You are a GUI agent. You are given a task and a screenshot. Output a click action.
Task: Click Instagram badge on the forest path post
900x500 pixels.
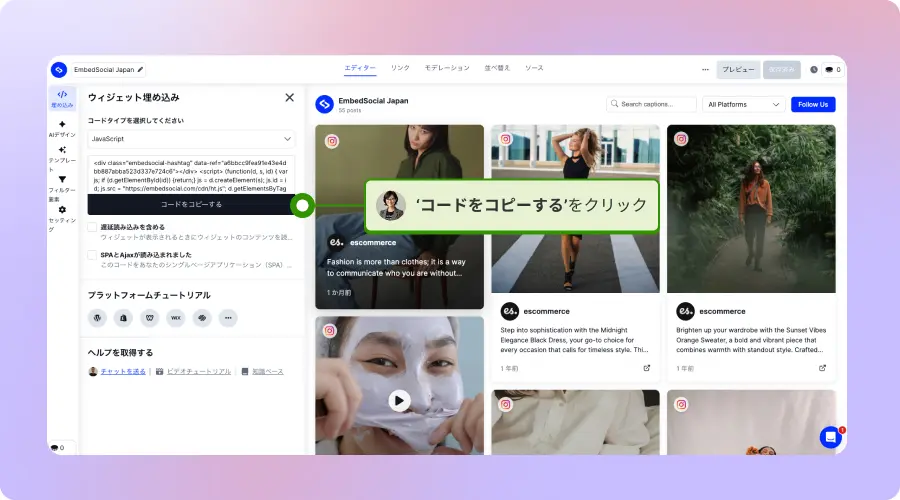coord(681,139)
